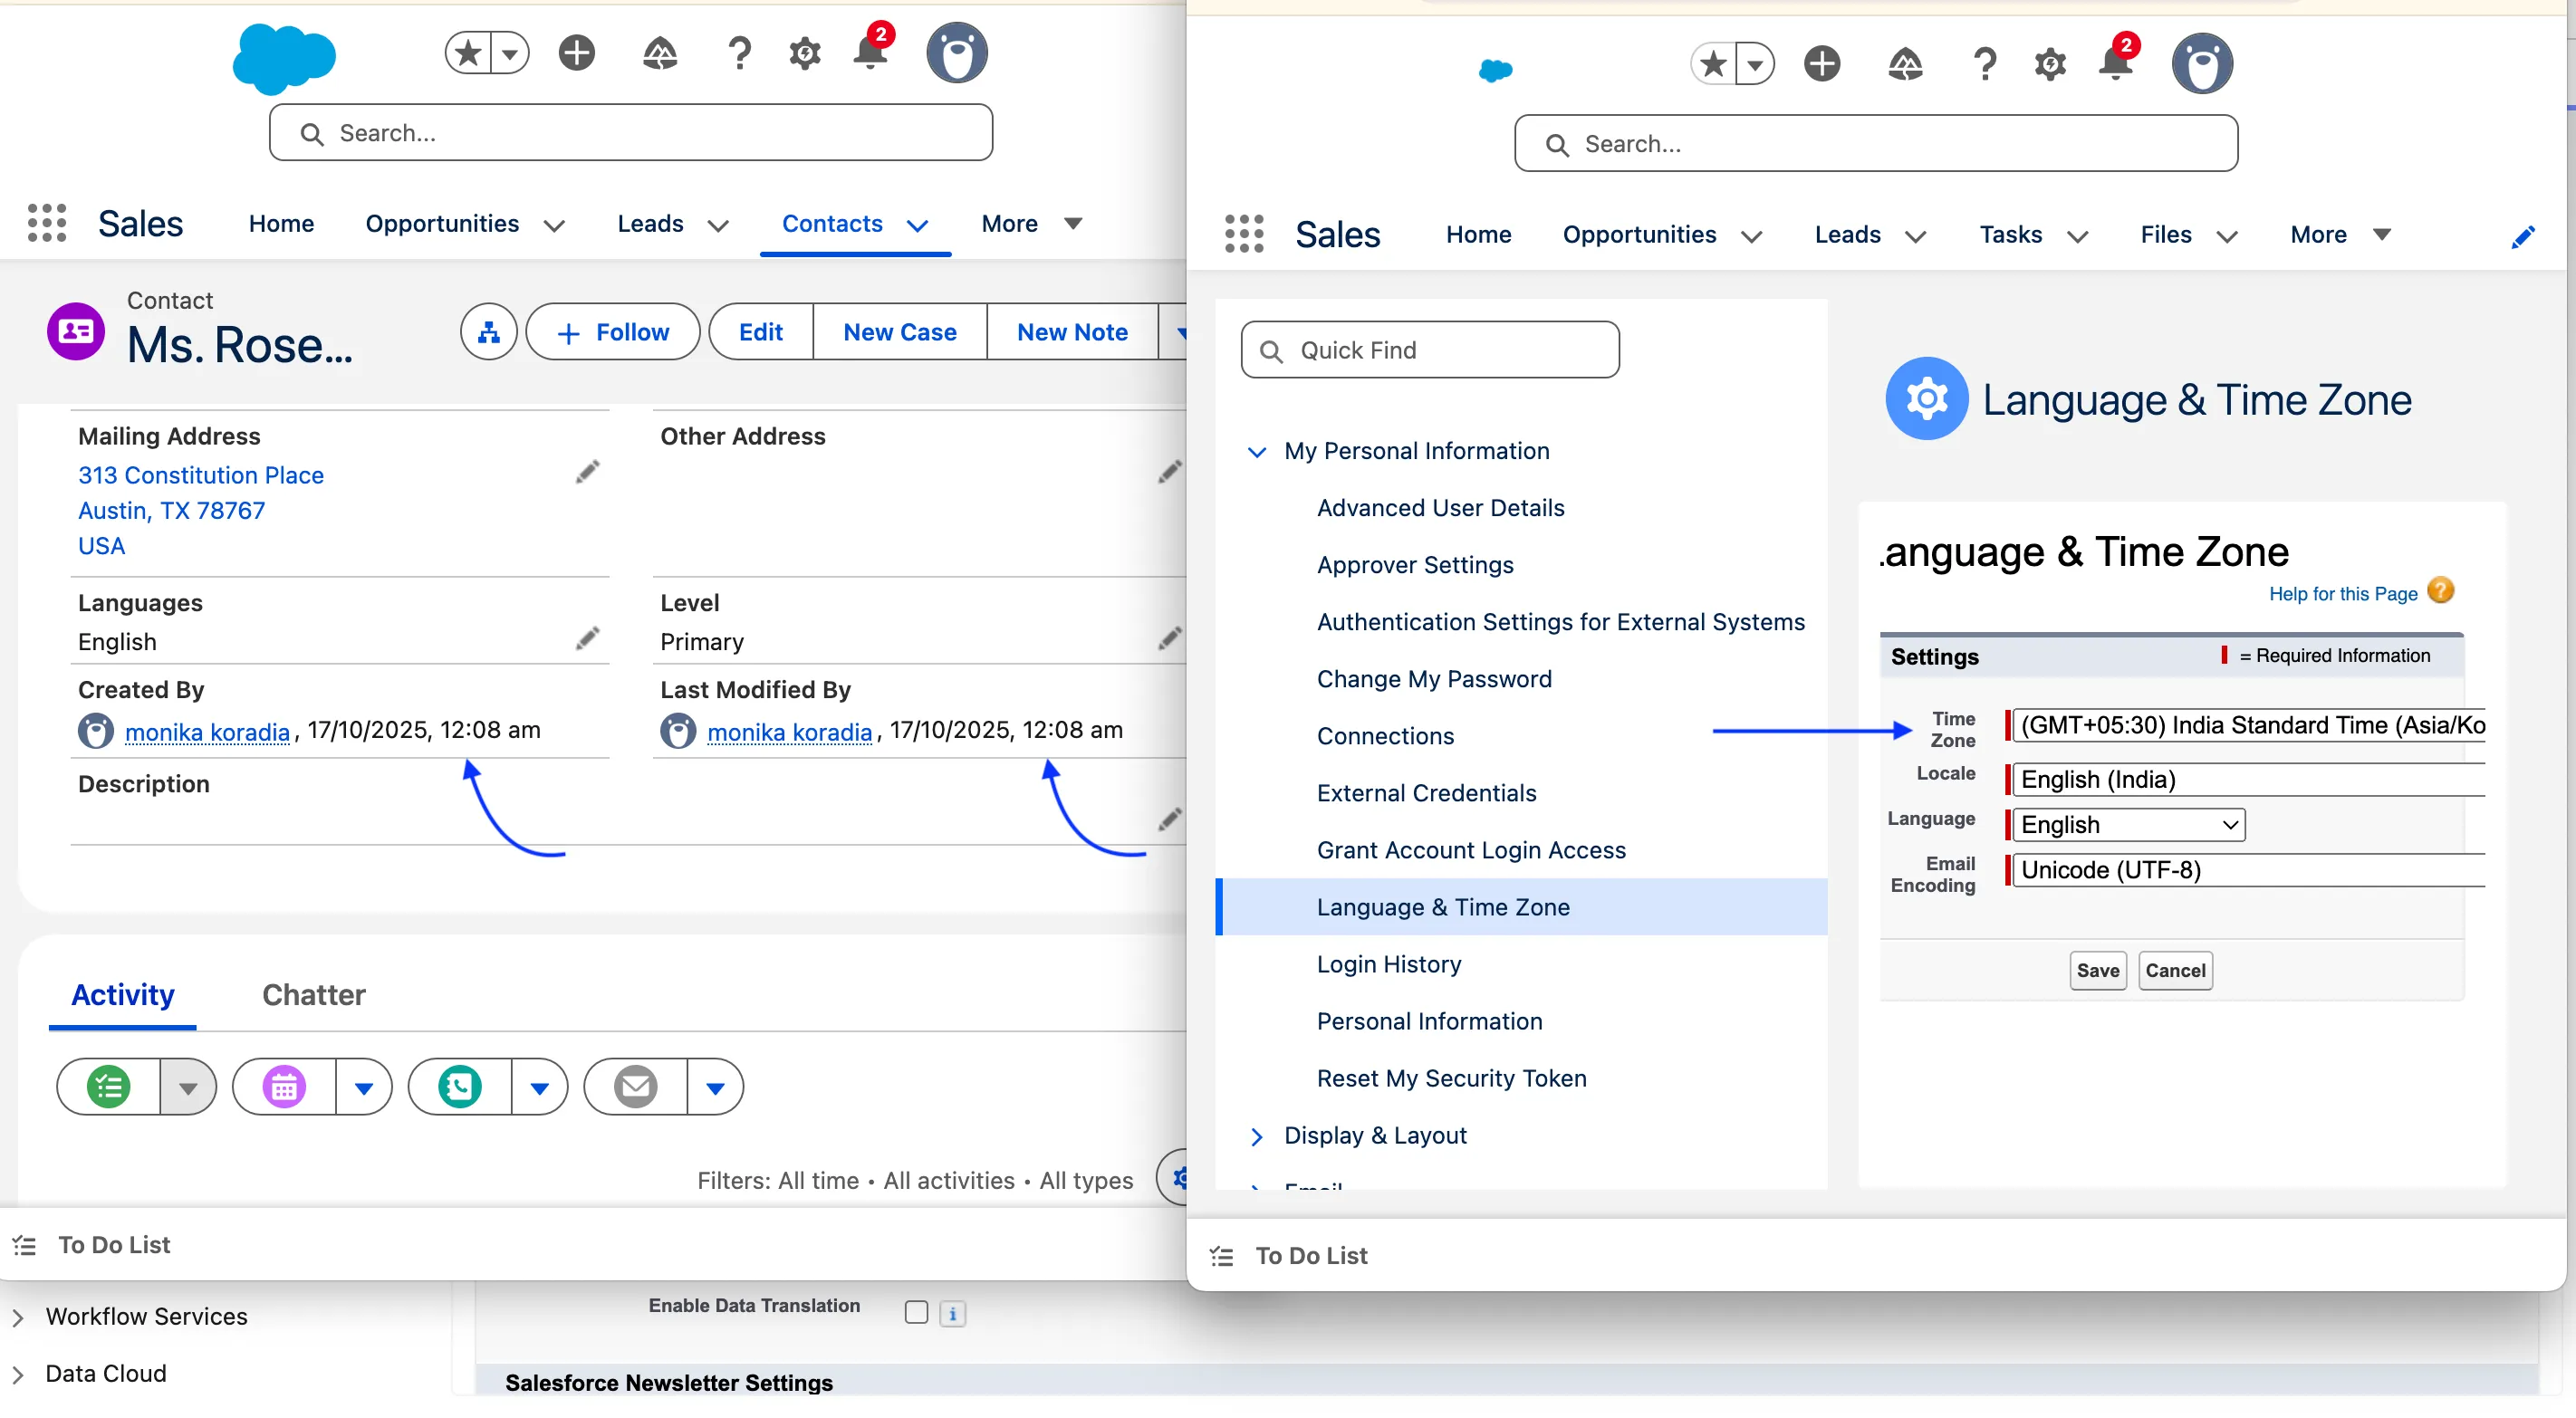Open the Setup gear in left window
The width and height of the screenshot is (2576, 1418).
(x=804, y=53)
